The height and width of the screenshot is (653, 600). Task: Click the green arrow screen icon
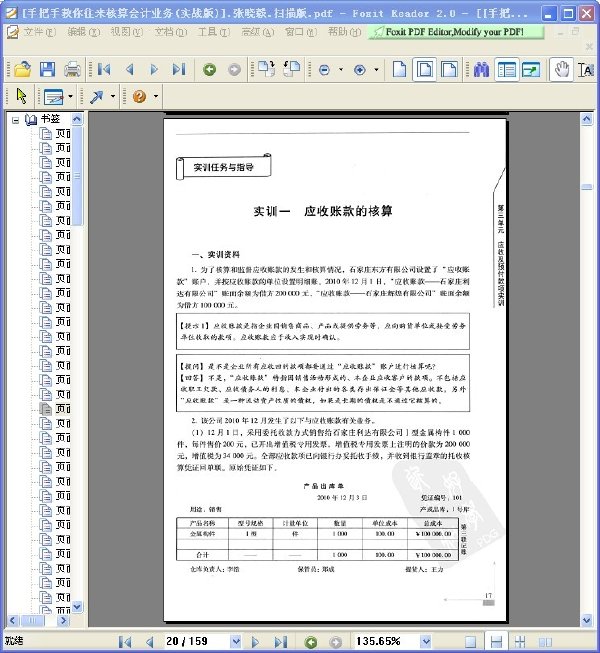point(531,69)
